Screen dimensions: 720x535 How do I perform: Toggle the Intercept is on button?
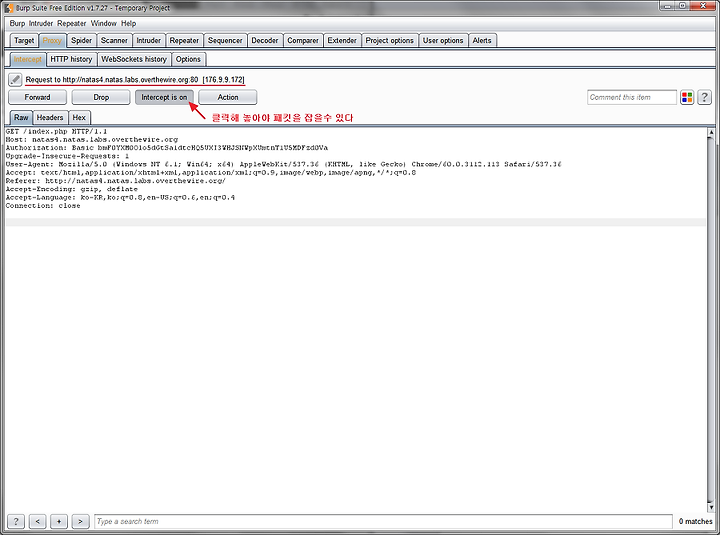[x=164, y=97]
